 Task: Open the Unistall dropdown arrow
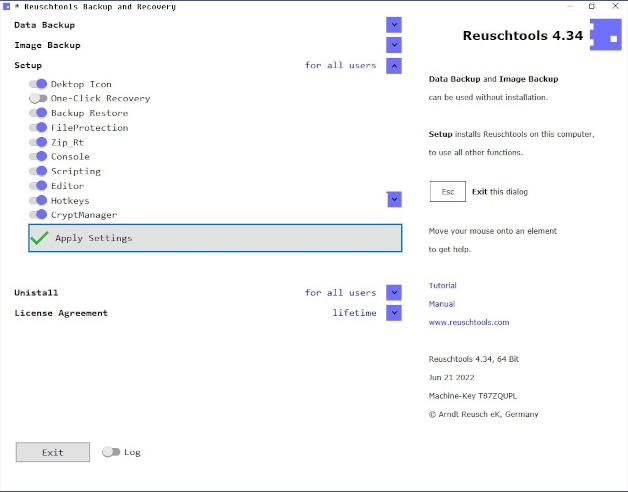click(x=394, y=293)
